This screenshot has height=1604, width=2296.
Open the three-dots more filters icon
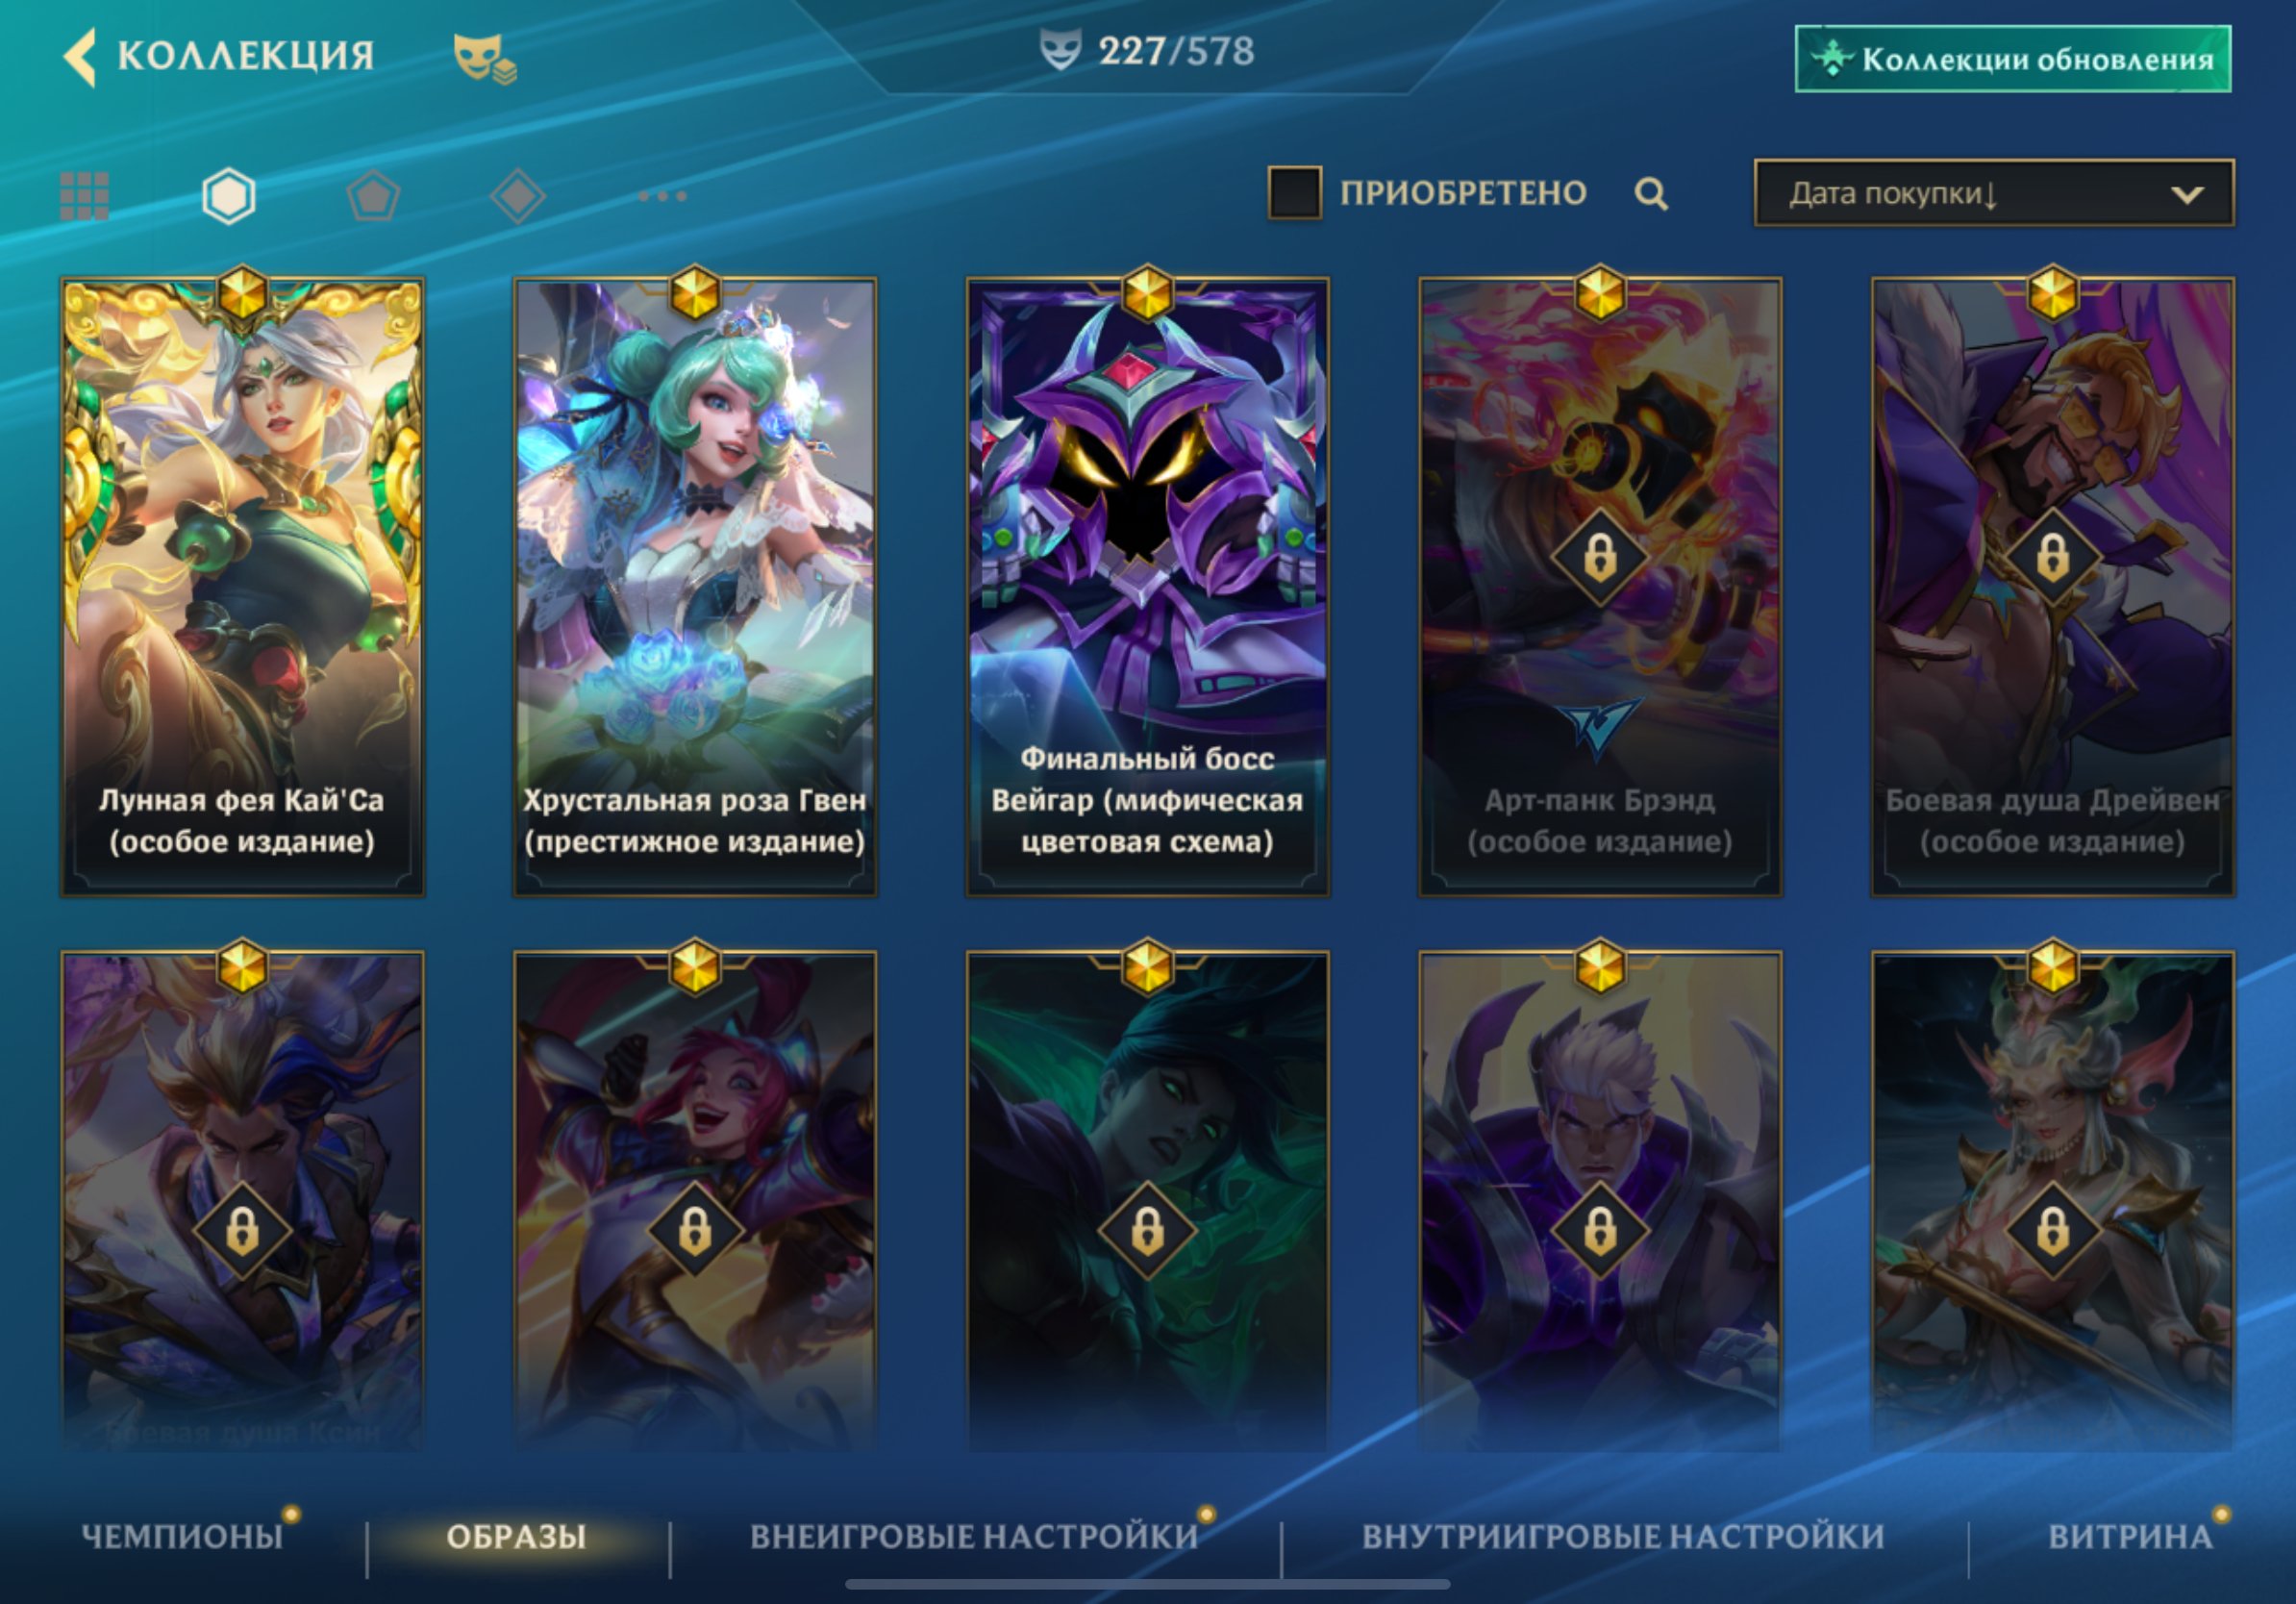[663, 196]
